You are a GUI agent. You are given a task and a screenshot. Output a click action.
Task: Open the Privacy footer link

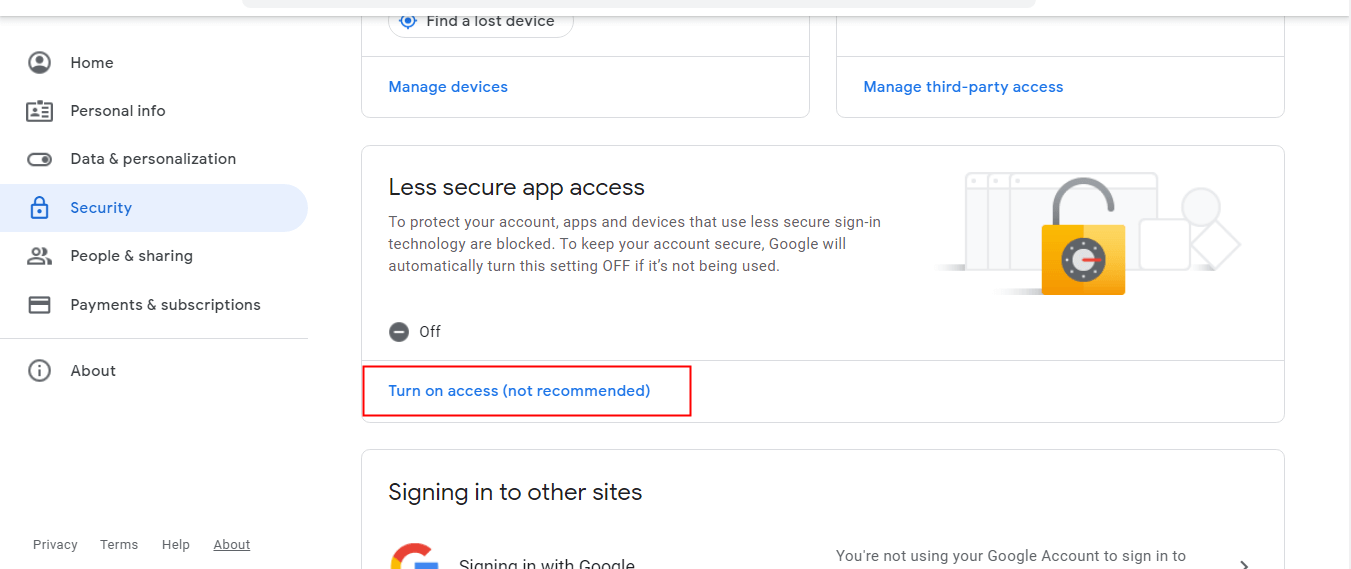pyautogui.click(x=55, y=545)
